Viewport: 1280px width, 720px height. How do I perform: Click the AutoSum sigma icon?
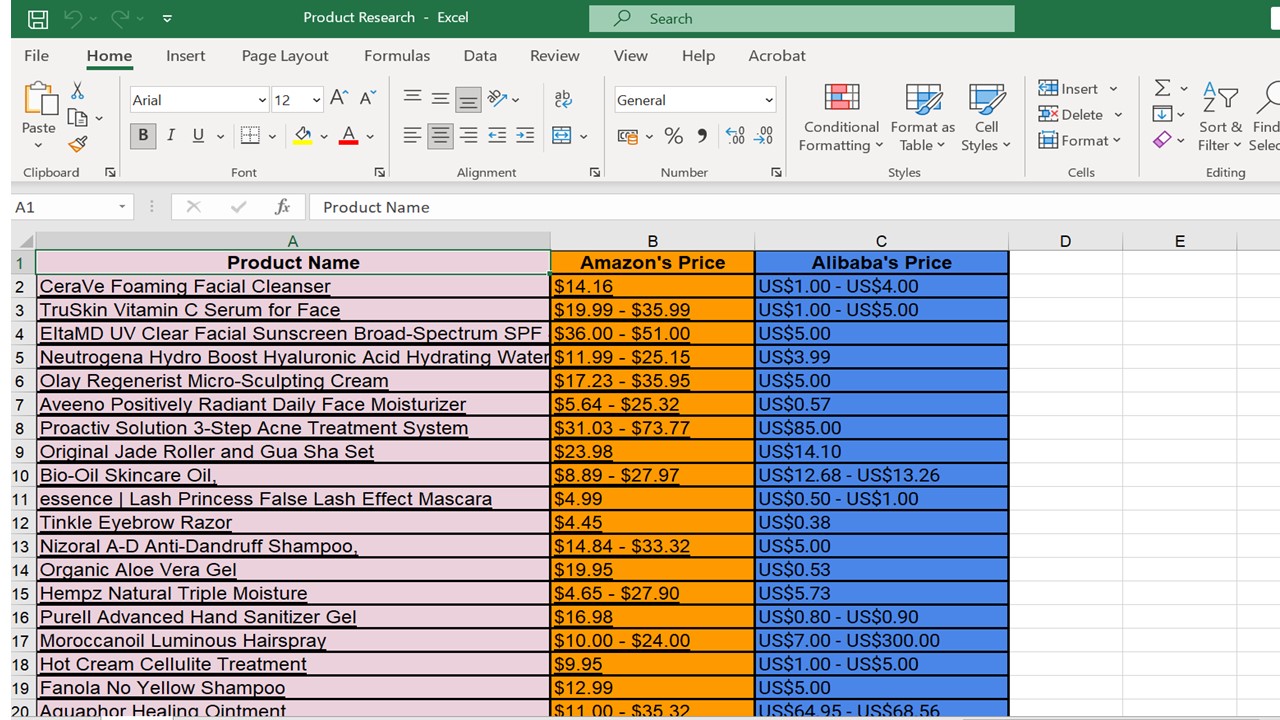pos(1162,88)
